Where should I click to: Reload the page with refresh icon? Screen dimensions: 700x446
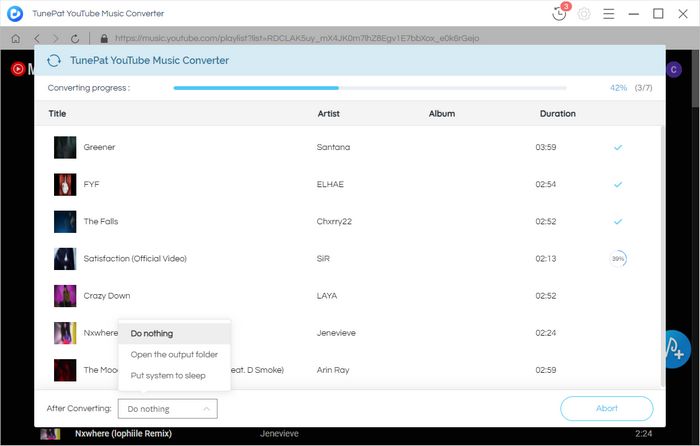coord(75,38)
